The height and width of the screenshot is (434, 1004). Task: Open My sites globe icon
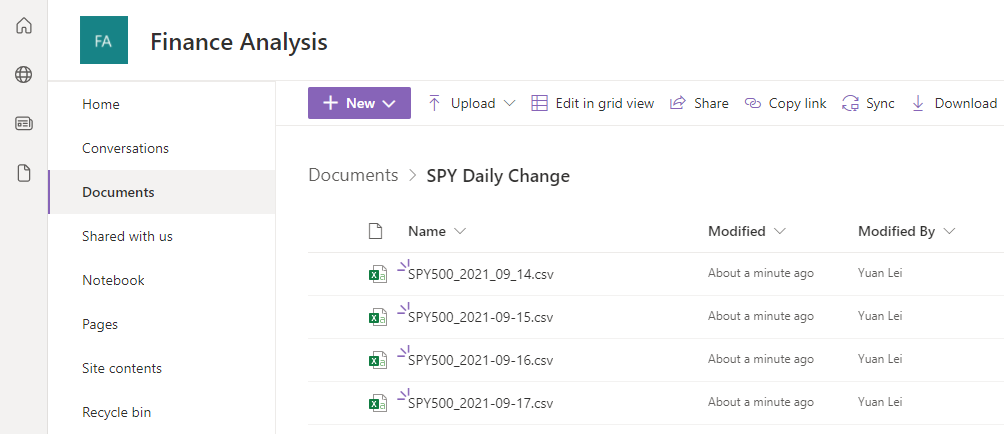(24, 74)
